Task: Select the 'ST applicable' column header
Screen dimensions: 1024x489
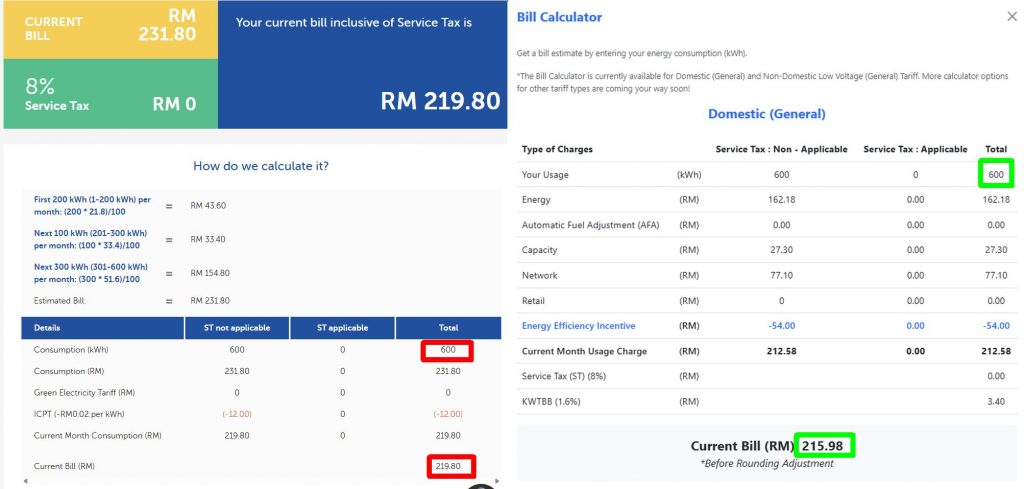Action: (342, 328)
